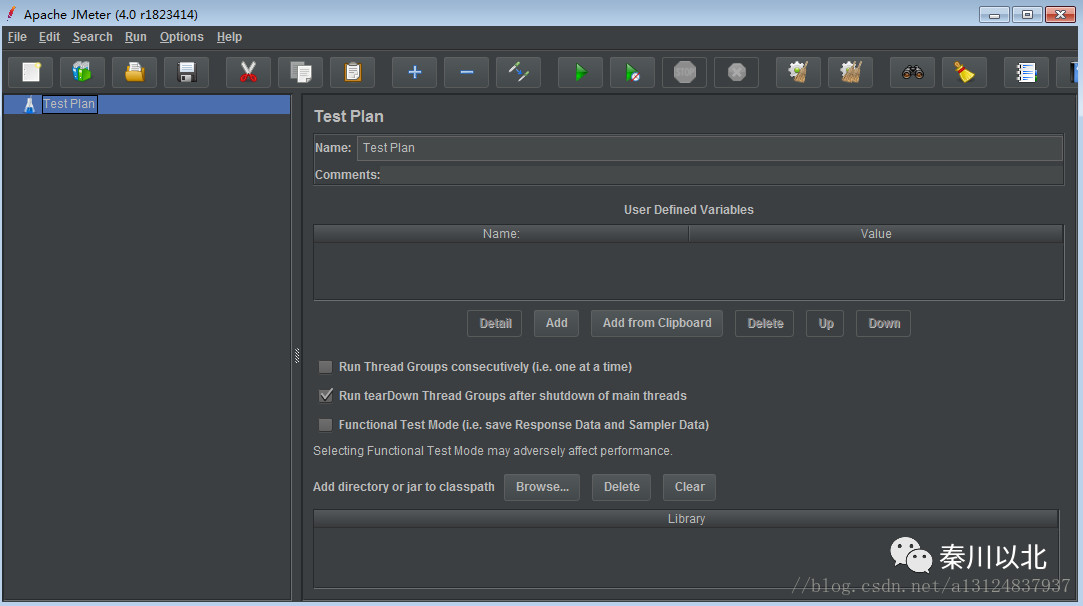Click the New test plan icon
The image size is (1083, 606).
[x=31, y=72]
